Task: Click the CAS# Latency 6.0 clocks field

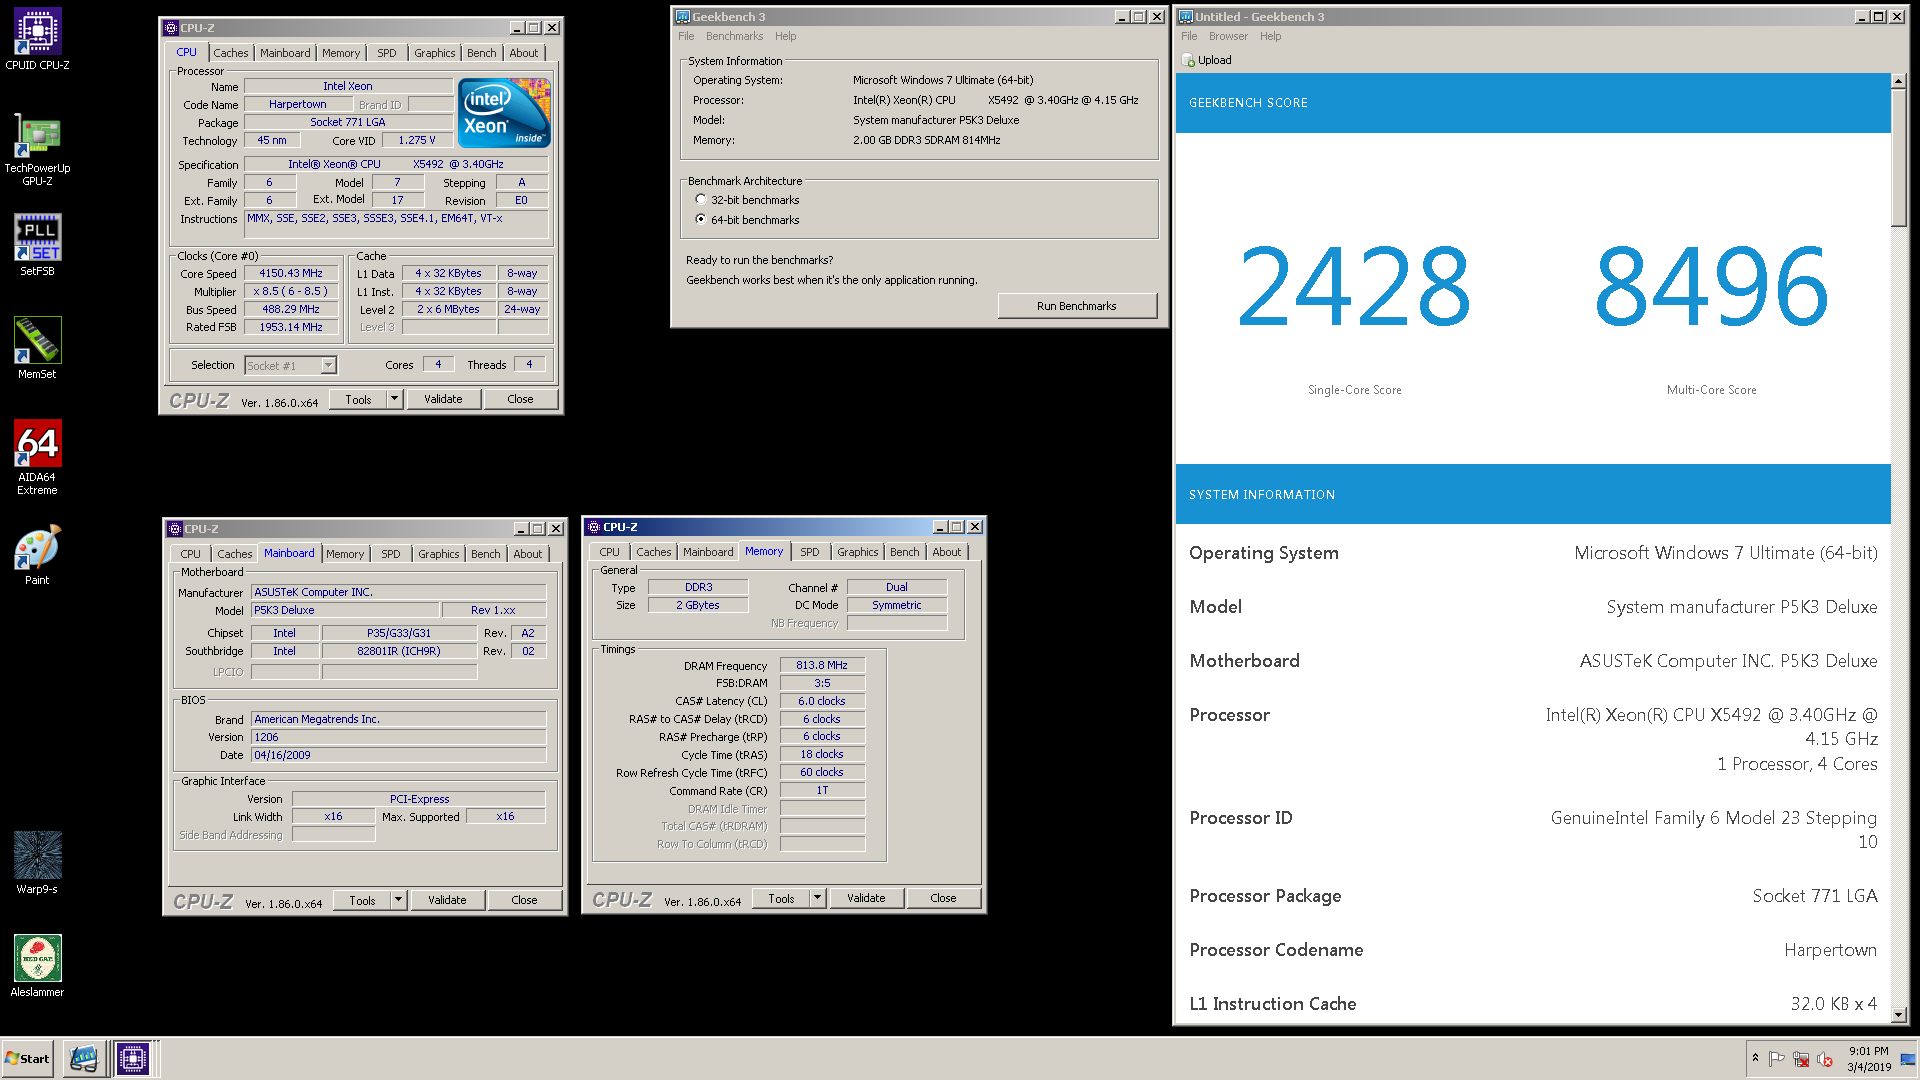Action: pos(822,701)
